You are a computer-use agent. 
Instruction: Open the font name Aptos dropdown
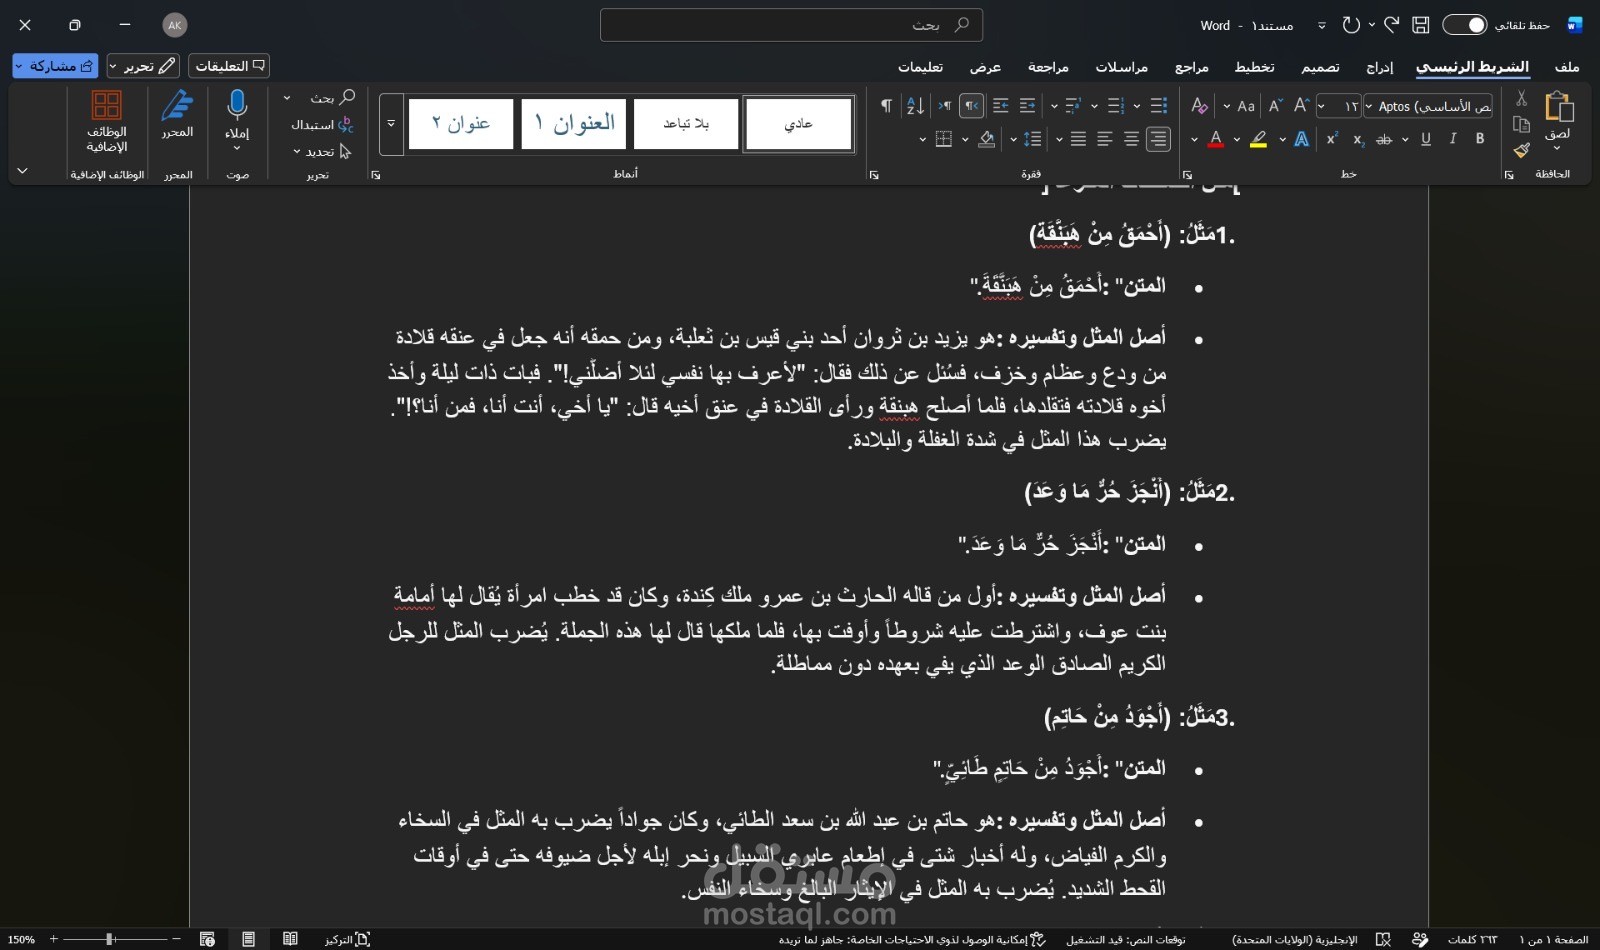(1369, 106)
